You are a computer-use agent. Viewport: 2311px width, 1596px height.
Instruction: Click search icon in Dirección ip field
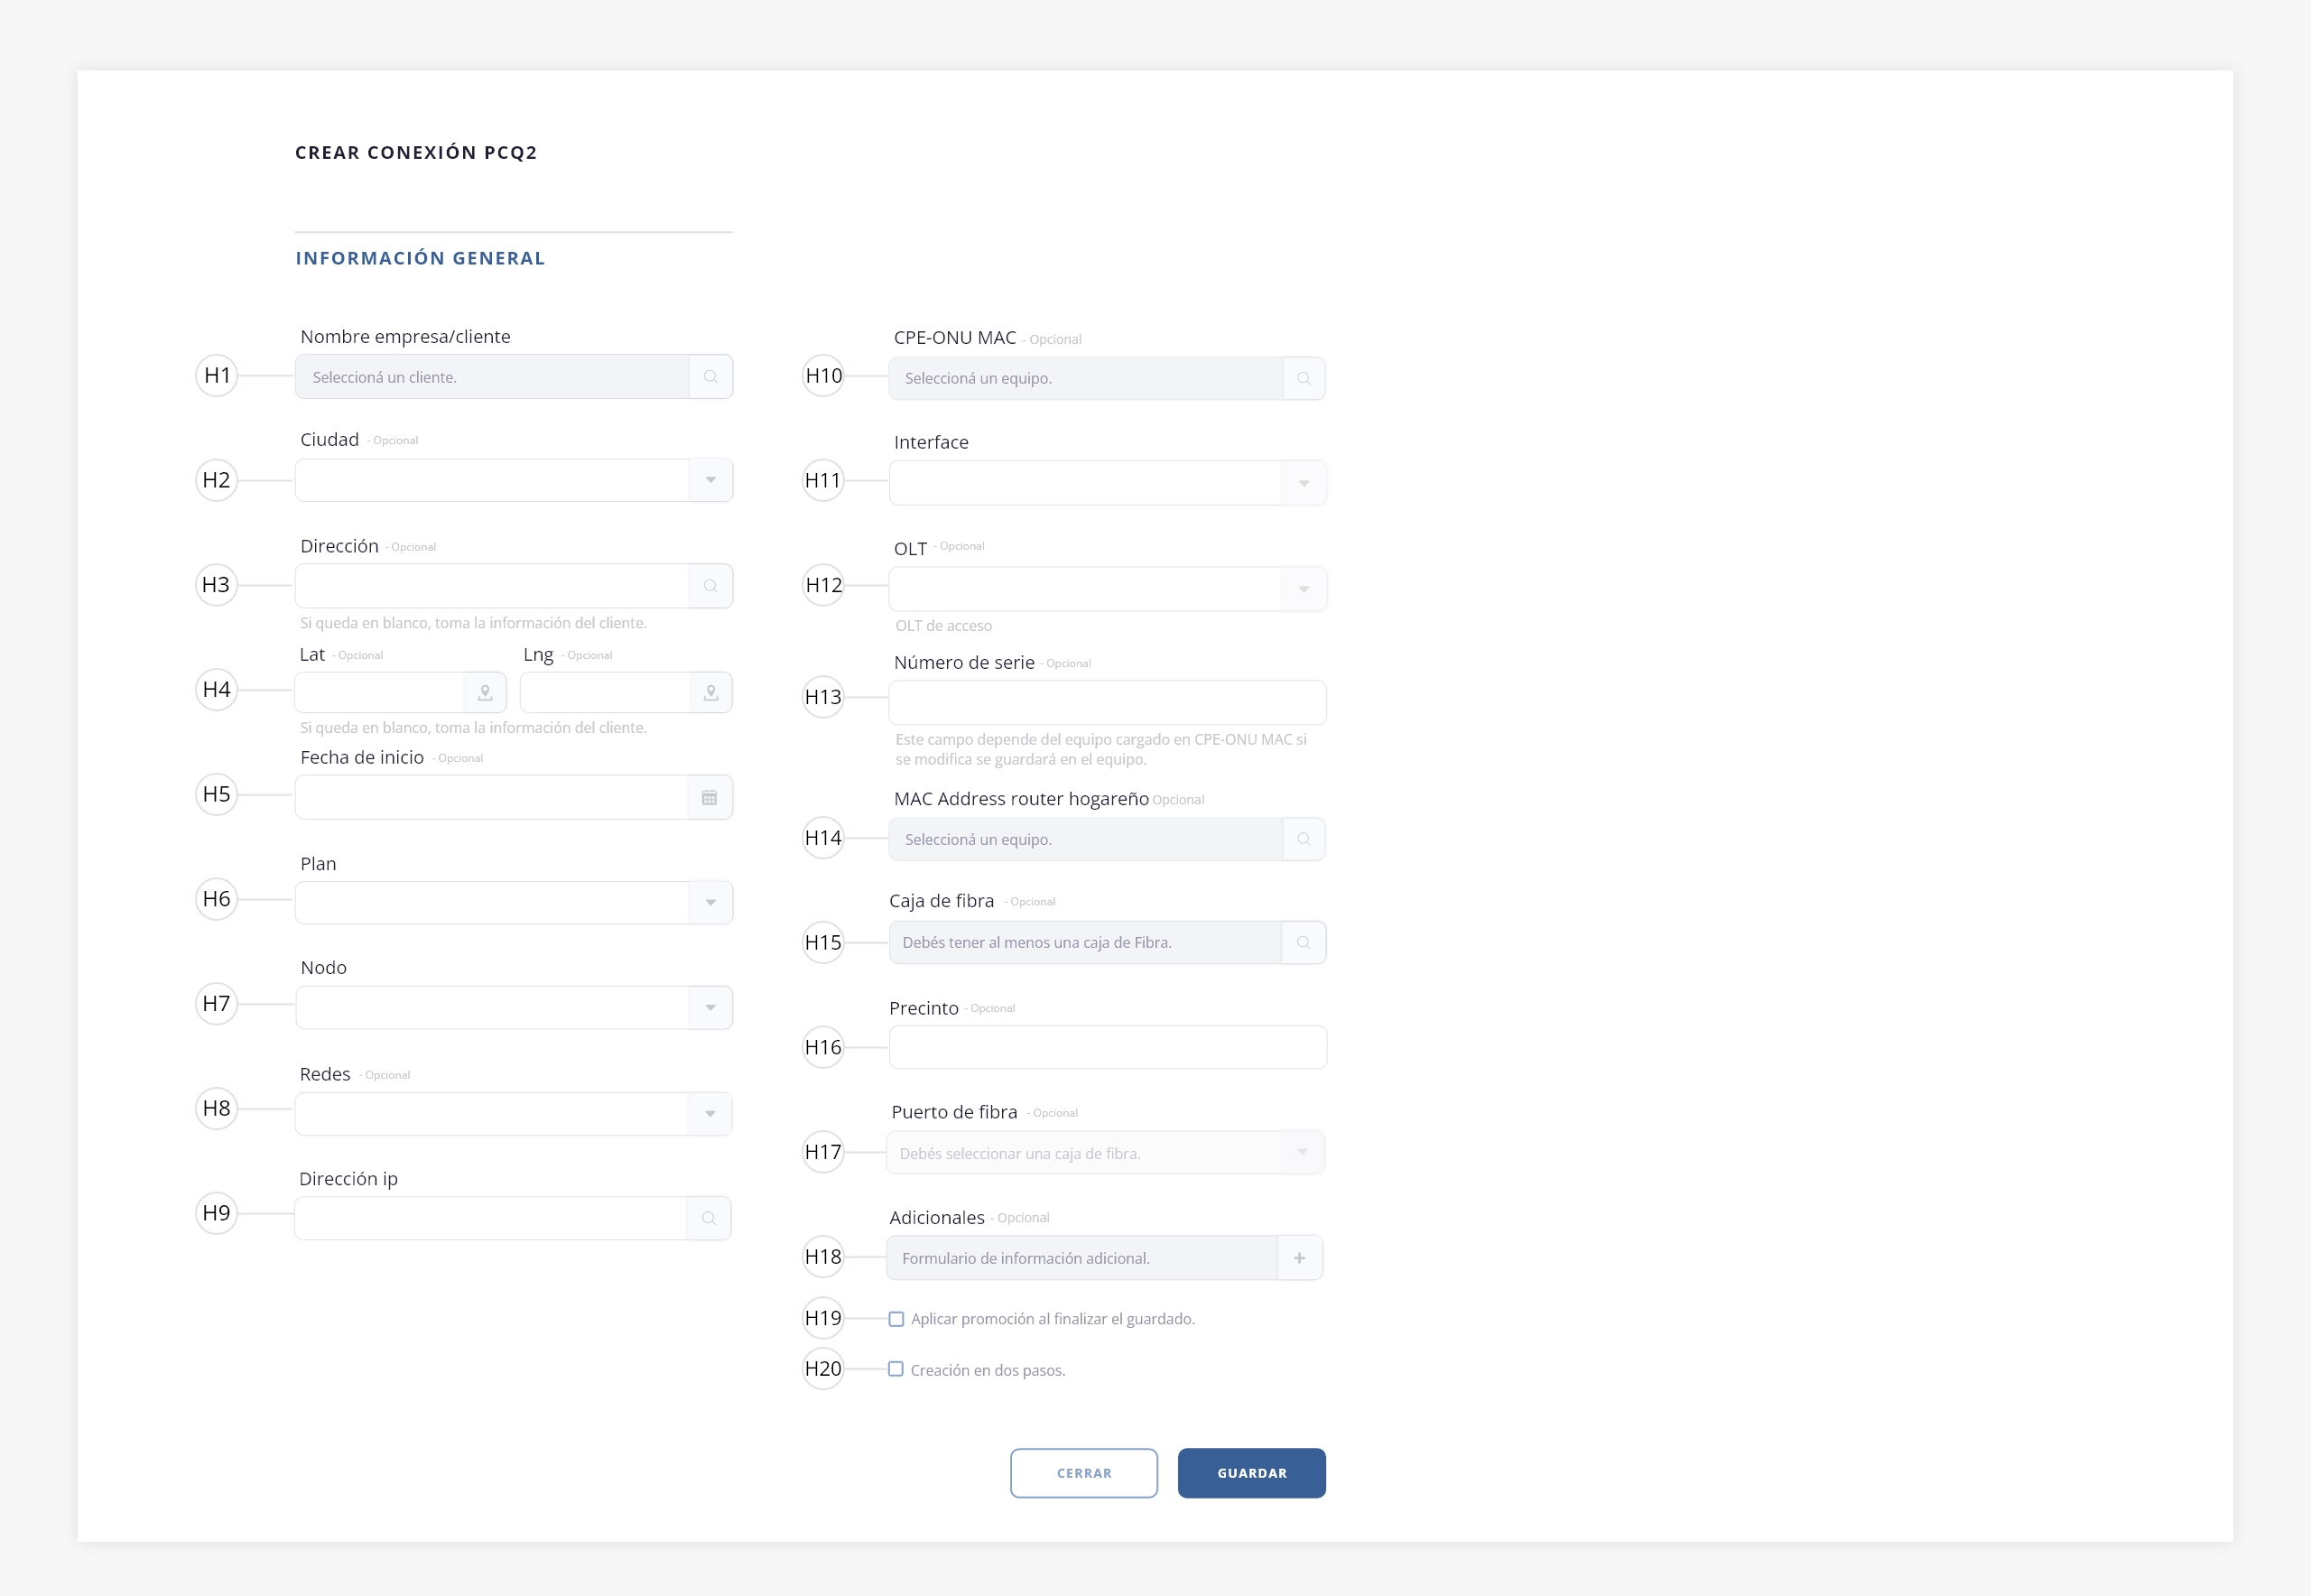pos(708,1218)
